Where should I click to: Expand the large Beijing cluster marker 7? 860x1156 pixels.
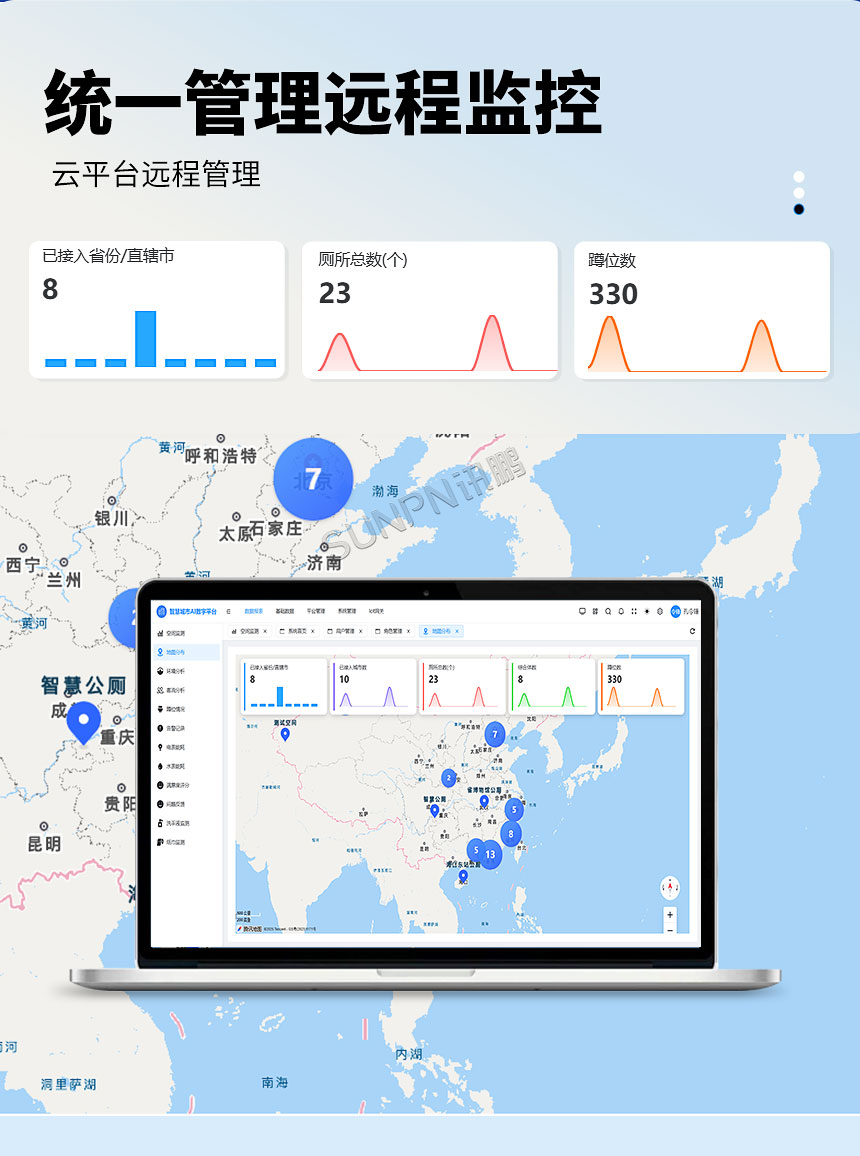[313, 479]
